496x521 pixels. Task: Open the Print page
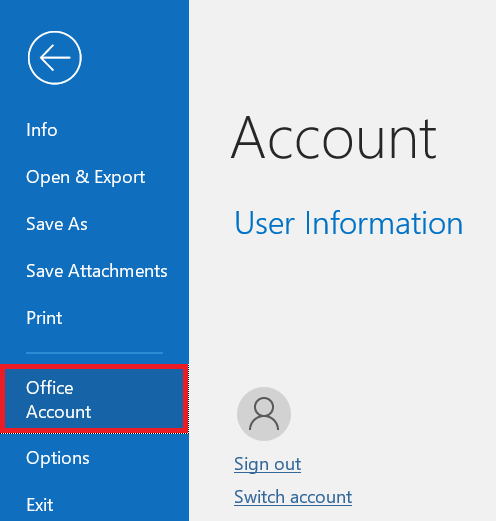[44, 318]
